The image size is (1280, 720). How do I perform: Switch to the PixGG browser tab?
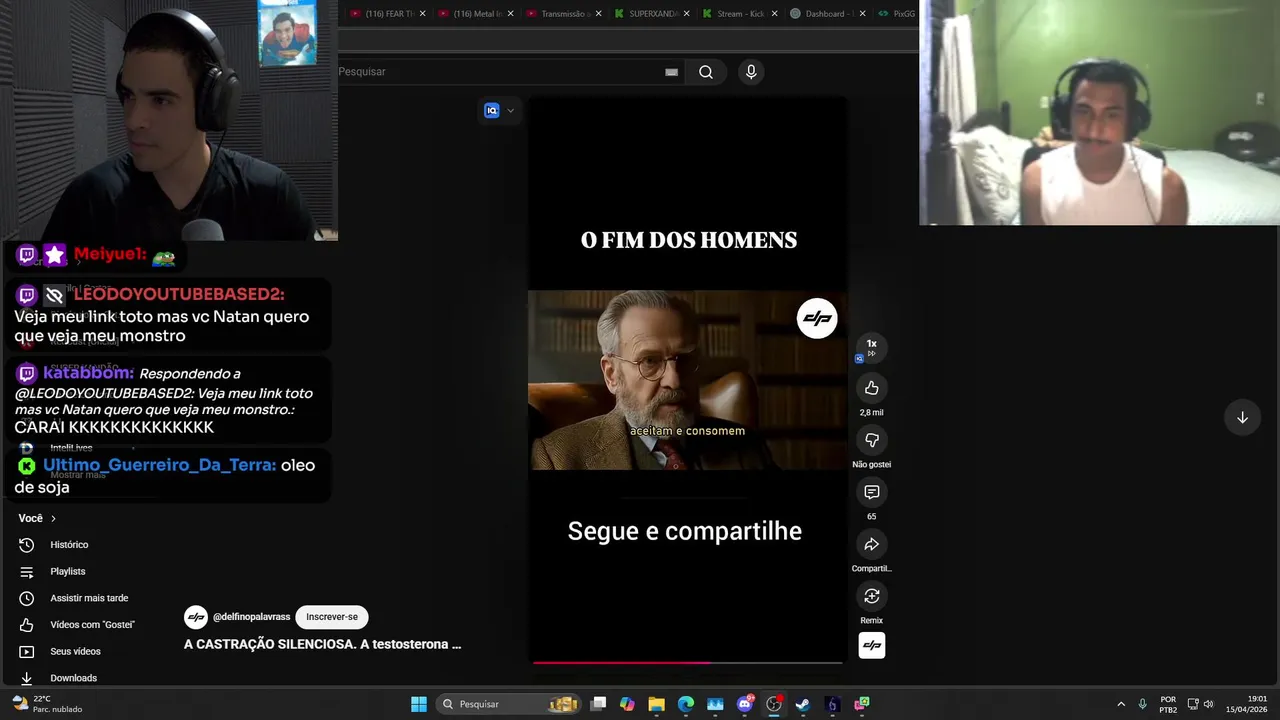896,14
